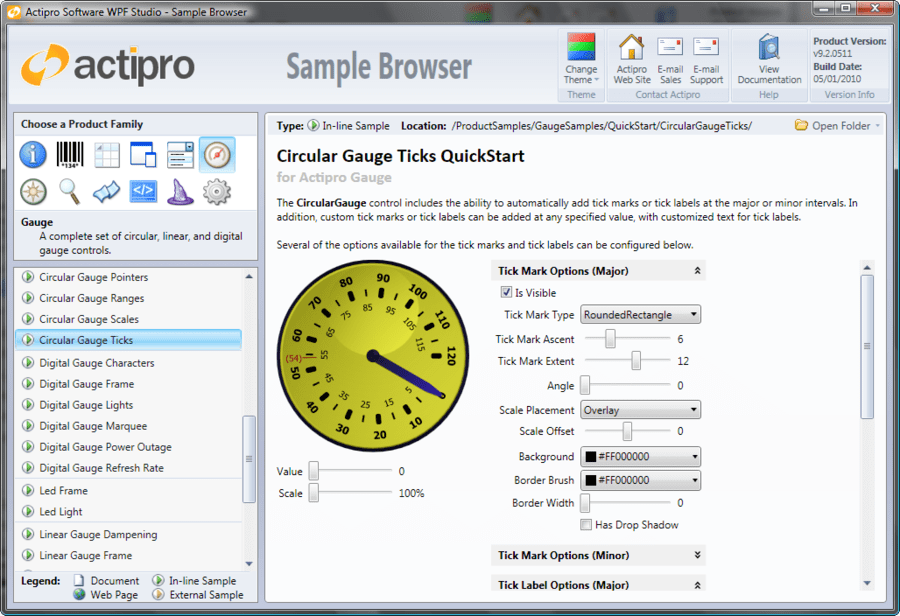This screenshot has width=900, height=616.
Task: Open the Background color dropdown
Action: [640, 456]
